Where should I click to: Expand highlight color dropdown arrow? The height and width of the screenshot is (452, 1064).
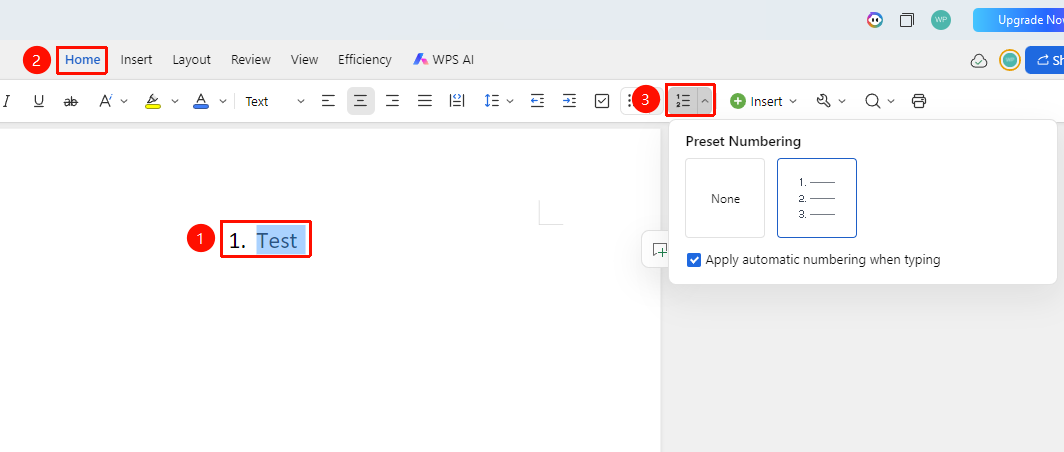[174, 101]
